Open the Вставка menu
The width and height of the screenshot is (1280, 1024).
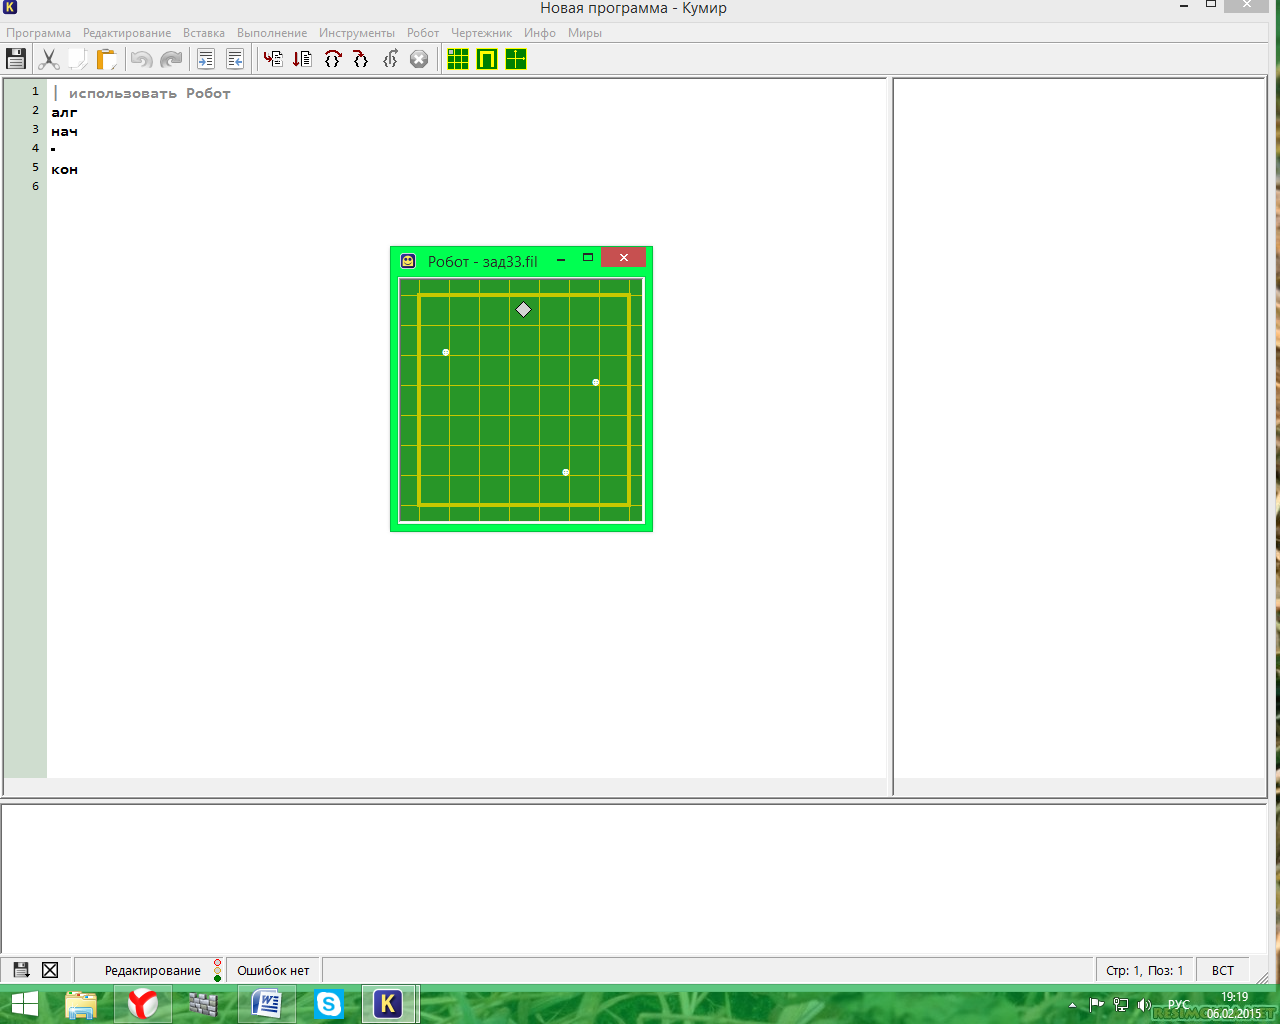[204, 33]
